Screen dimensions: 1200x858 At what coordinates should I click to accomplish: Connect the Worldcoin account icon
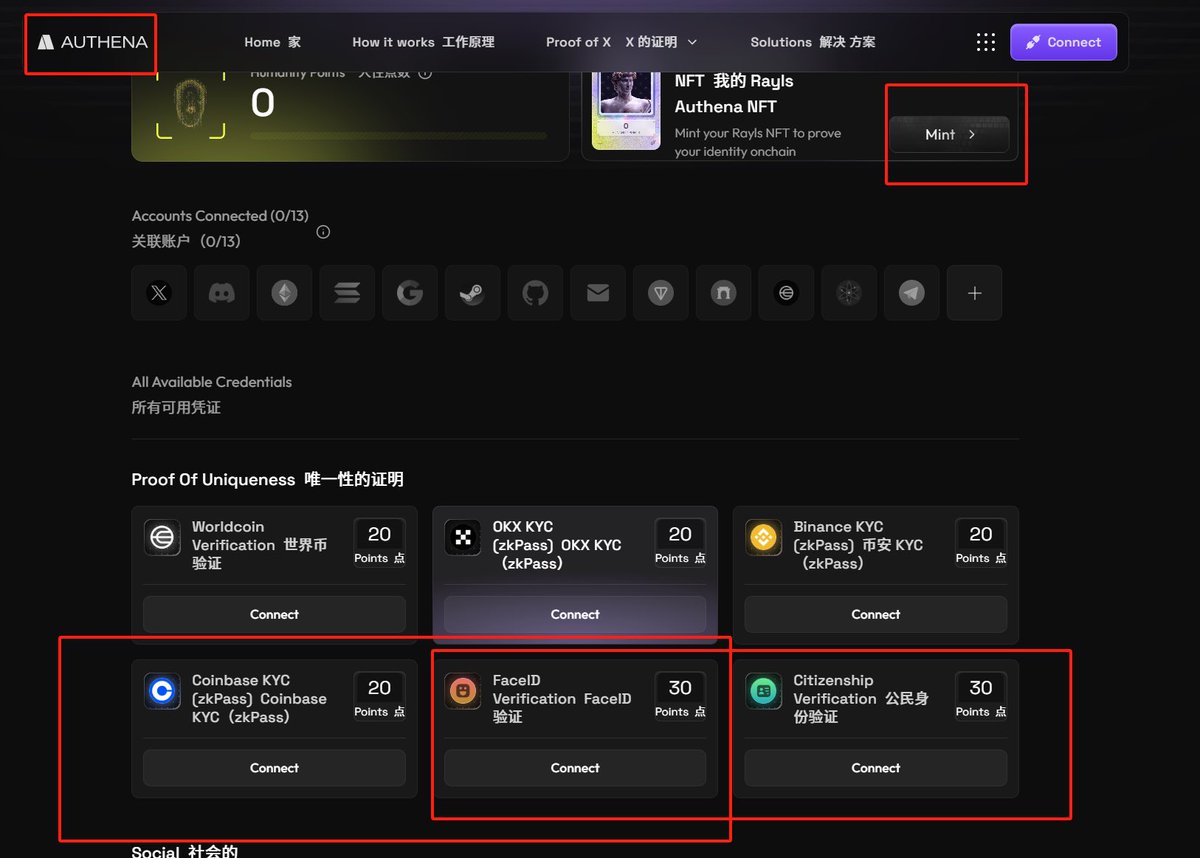pos(786,293)
